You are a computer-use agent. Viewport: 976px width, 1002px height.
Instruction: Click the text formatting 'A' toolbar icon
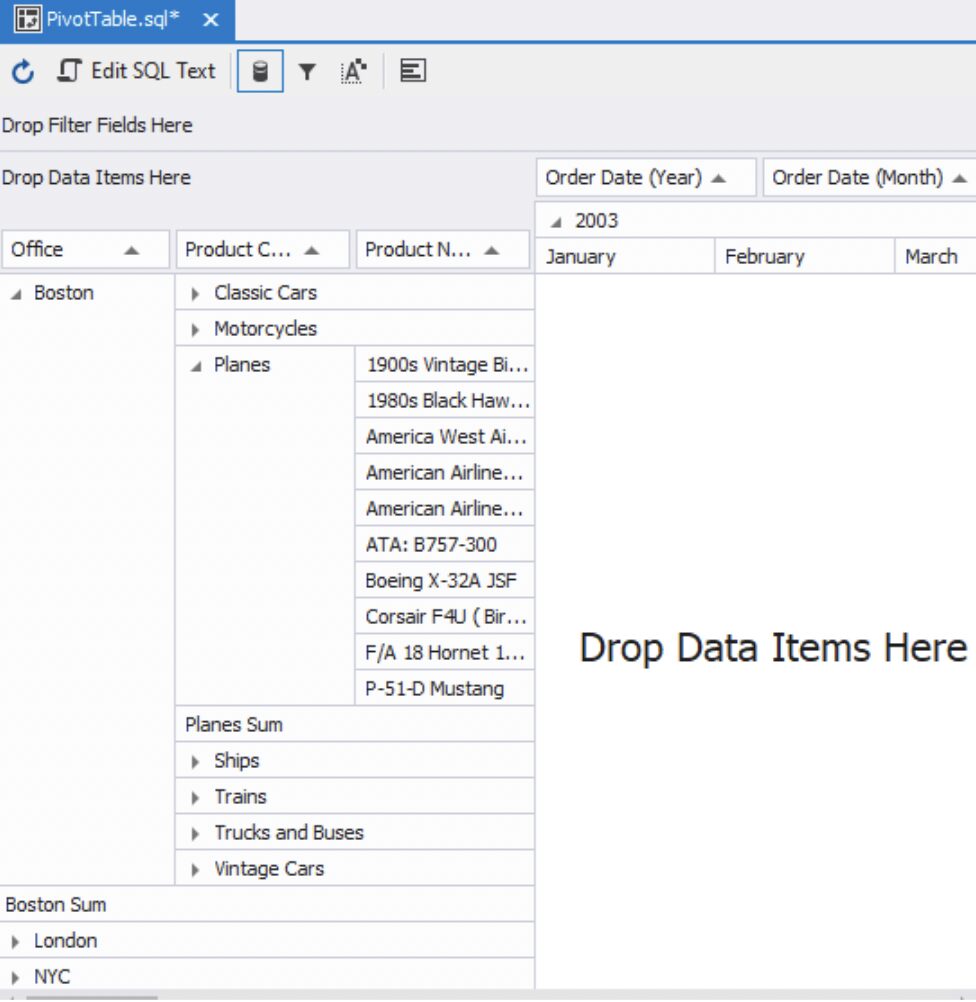click(x=353, y=72)
